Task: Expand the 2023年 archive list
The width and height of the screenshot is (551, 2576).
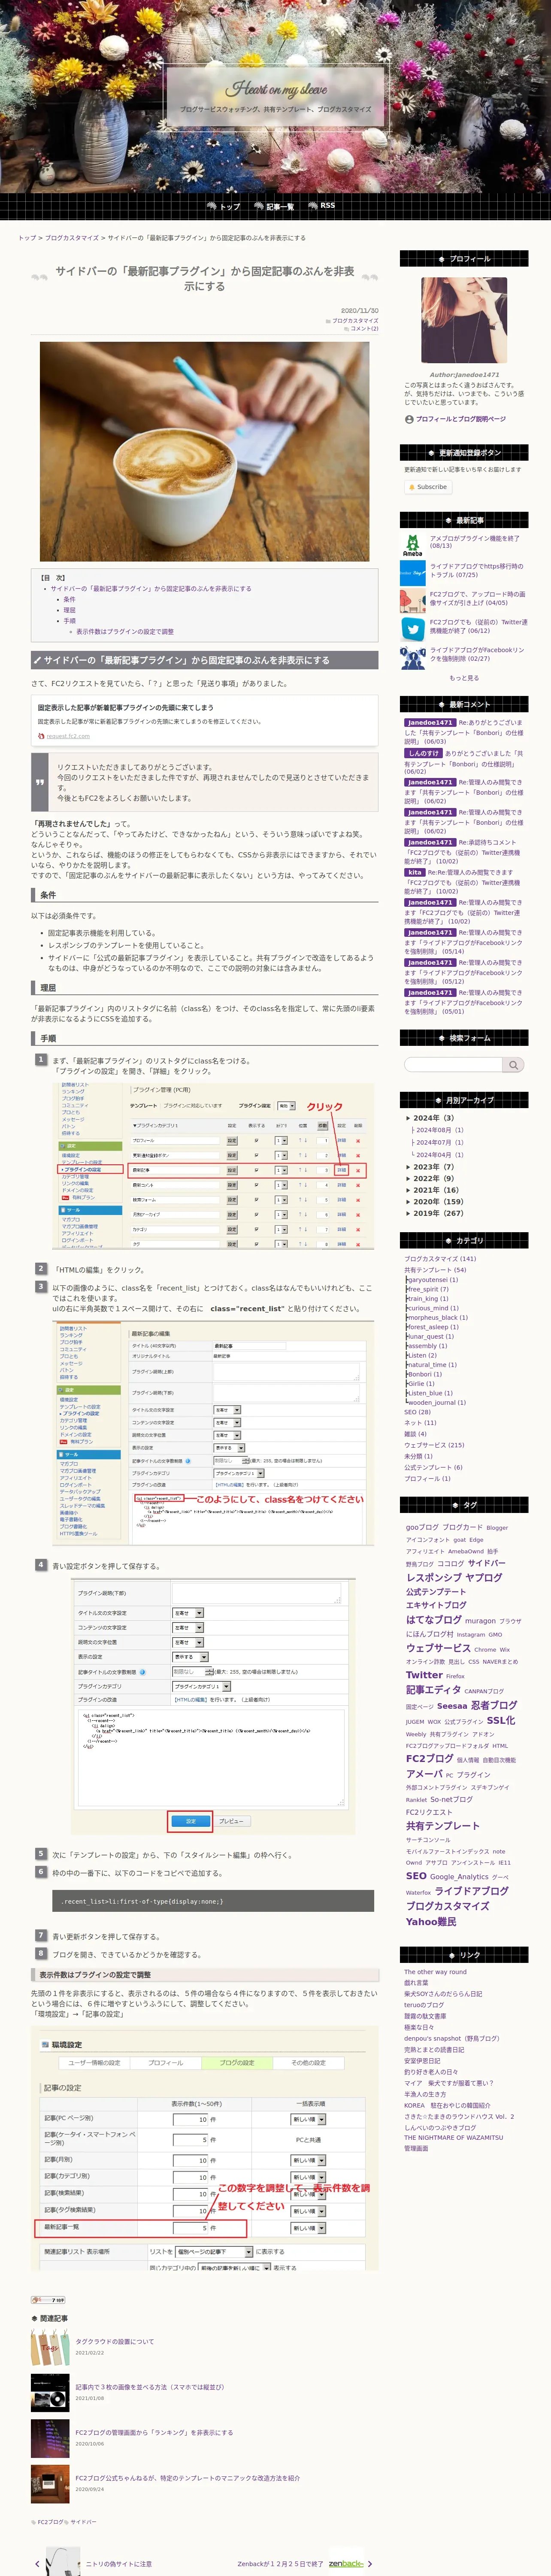Action: [x=429, y=1167]
